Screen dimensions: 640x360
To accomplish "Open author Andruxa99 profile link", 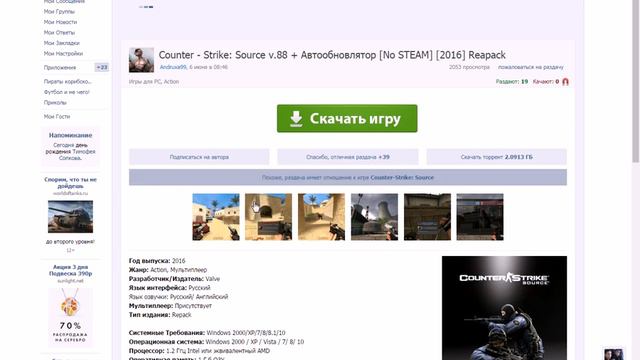I will point(173,67).
